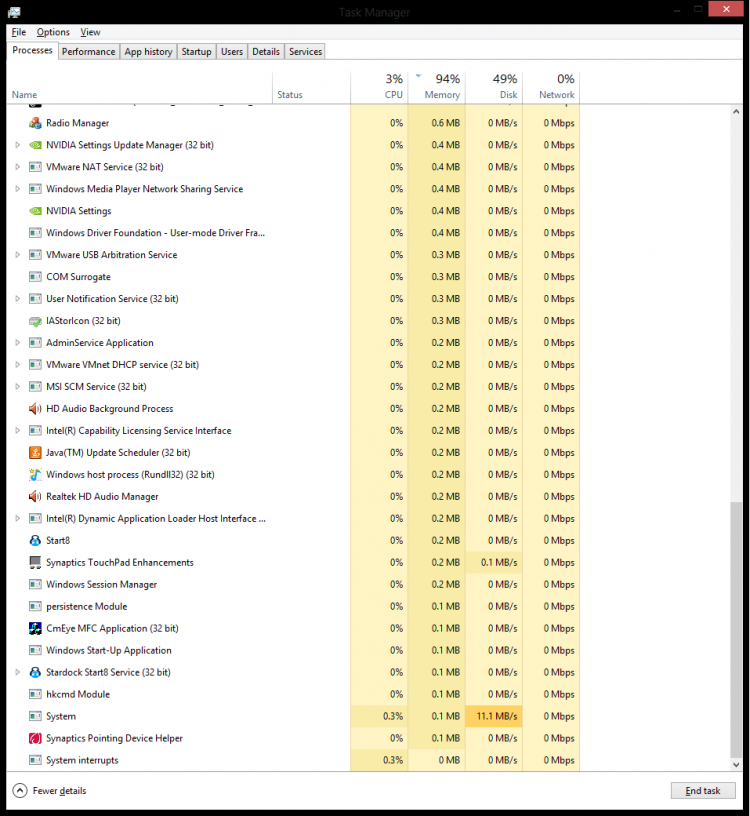
Task: Expand VMware USB Arbitration Service
Action: pyautogui.click(x=17, y=255)
